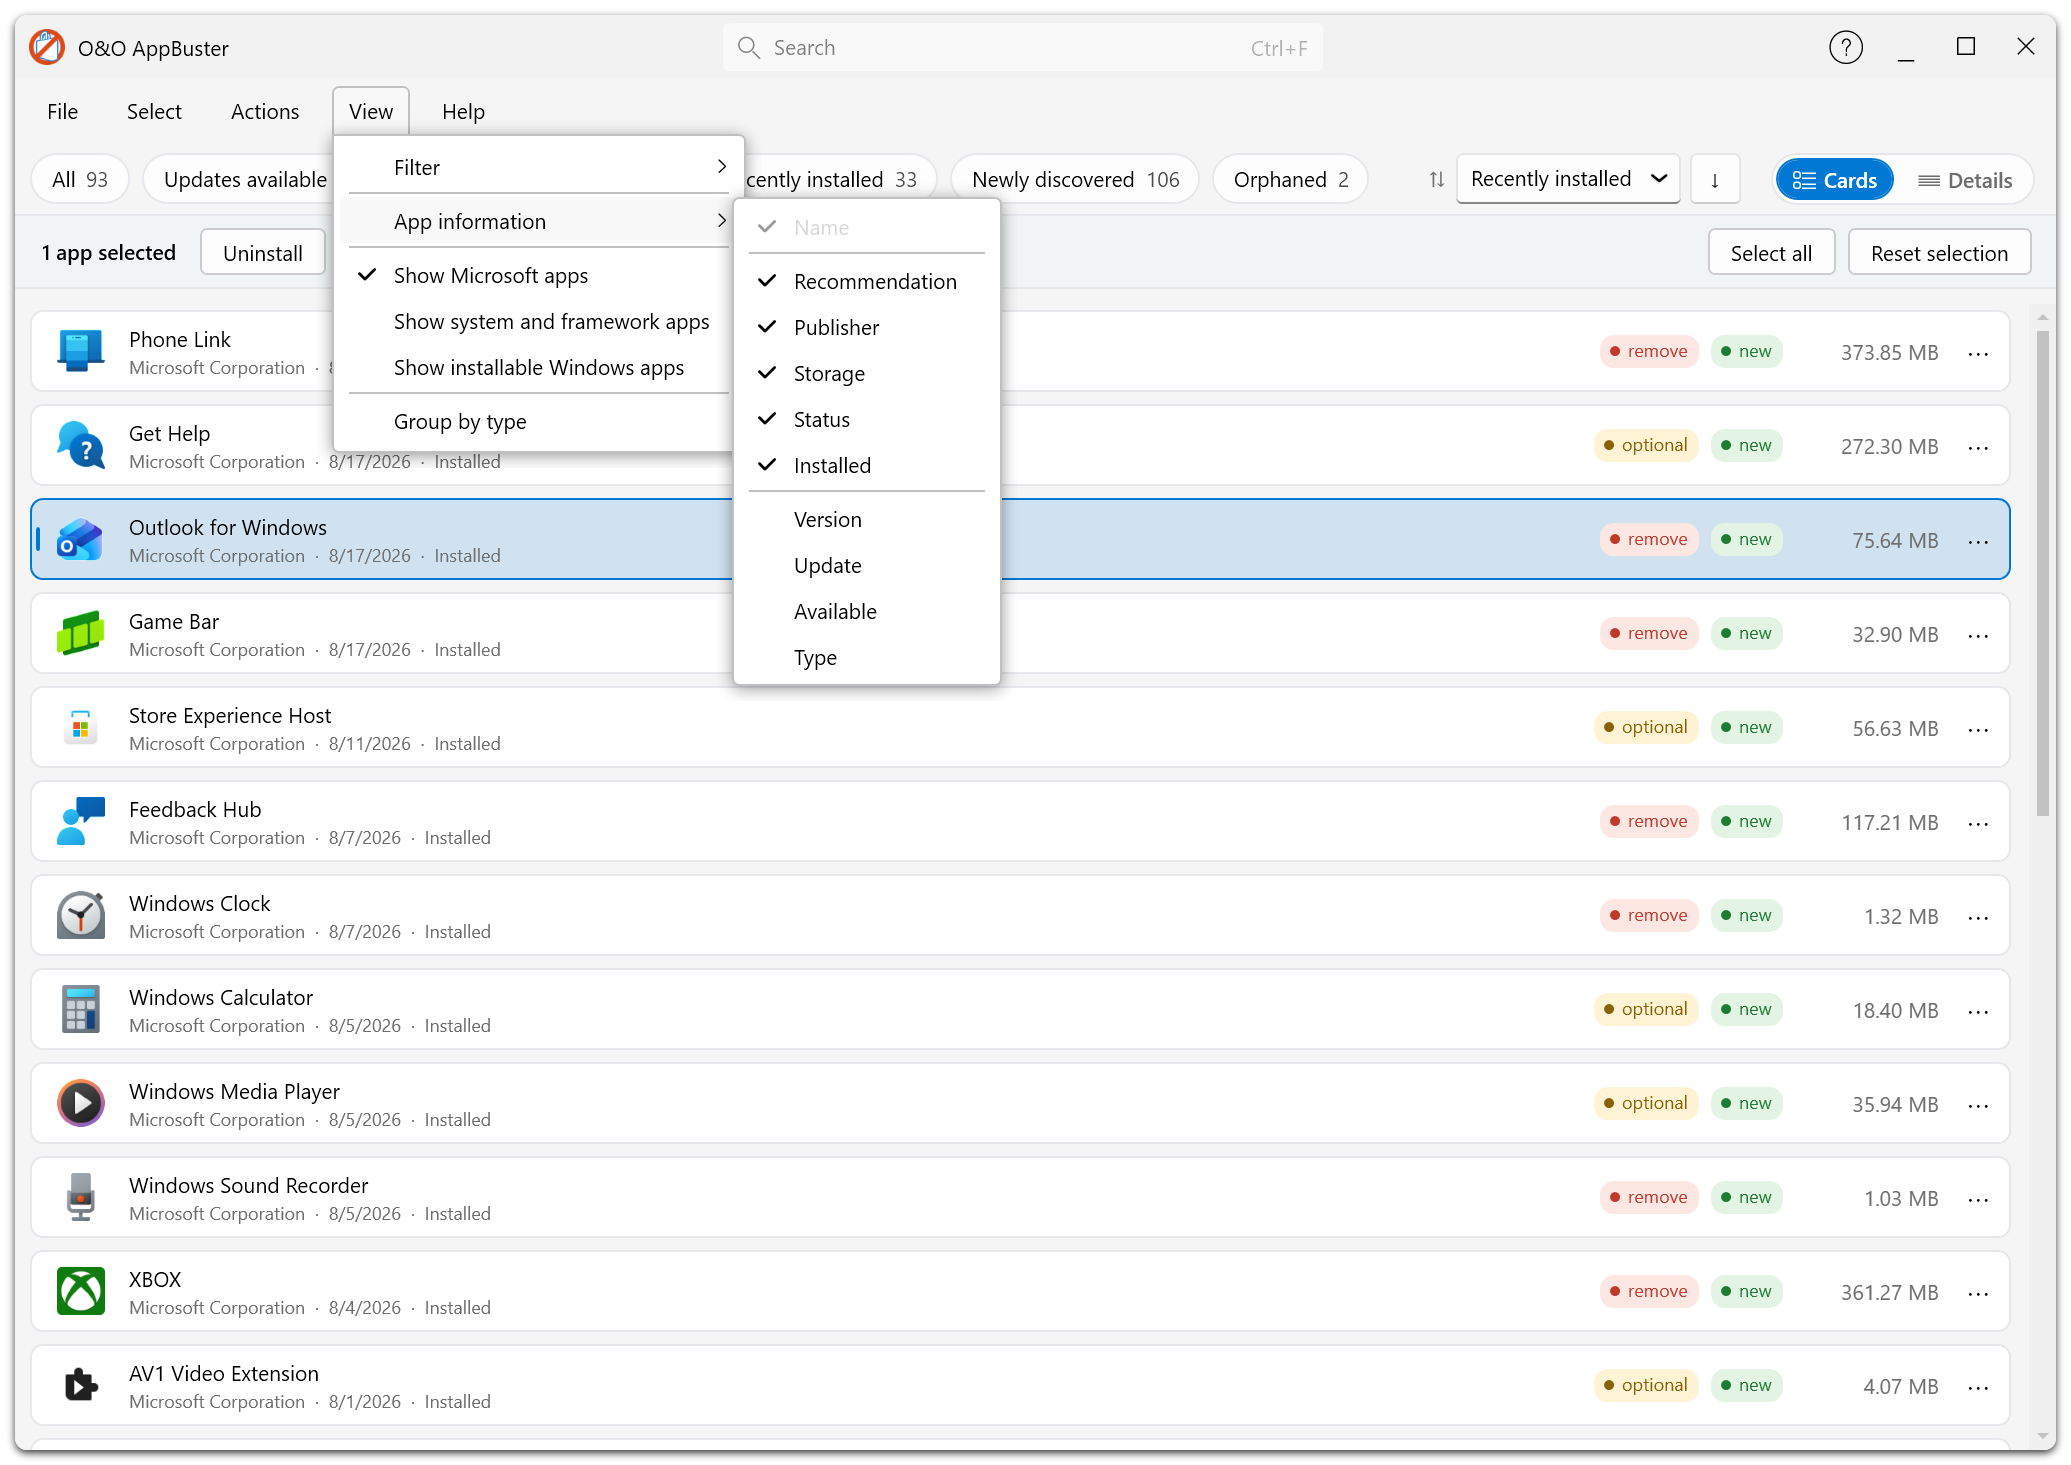Image resolution: width=2071 pixels, height=1465 pixels.
Task: Open more options for Windows Clock
Action: click(x=1978, y=916)
